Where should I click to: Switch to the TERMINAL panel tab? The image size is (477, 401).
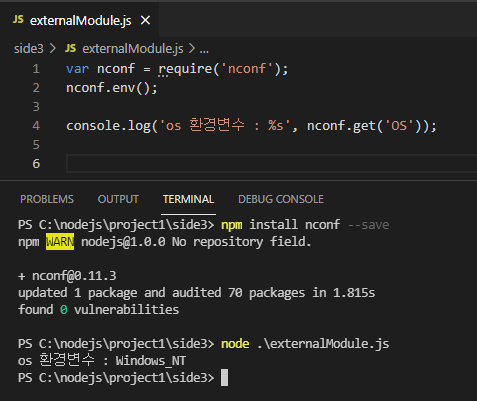pos(188,199)
